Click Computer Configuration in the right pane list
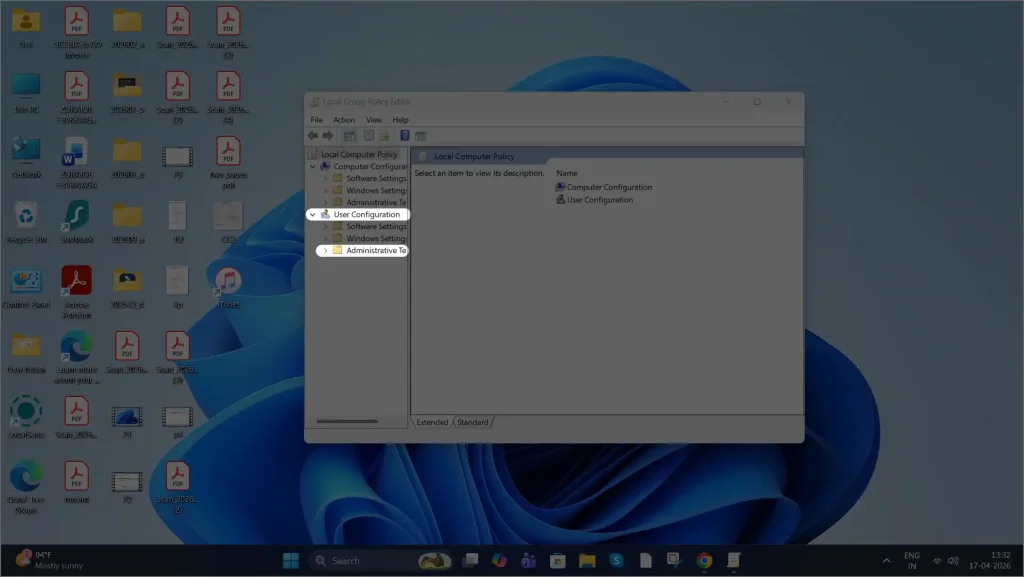 (x=603, y=187)
